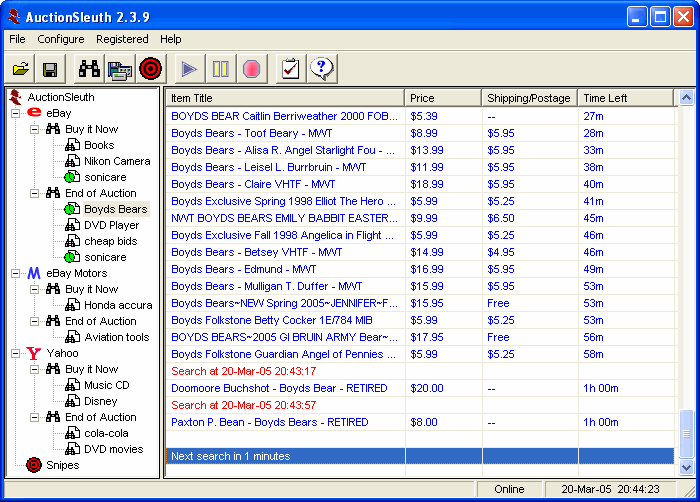Select the AuctionSleuth root tree item

(x=61, y=97)
